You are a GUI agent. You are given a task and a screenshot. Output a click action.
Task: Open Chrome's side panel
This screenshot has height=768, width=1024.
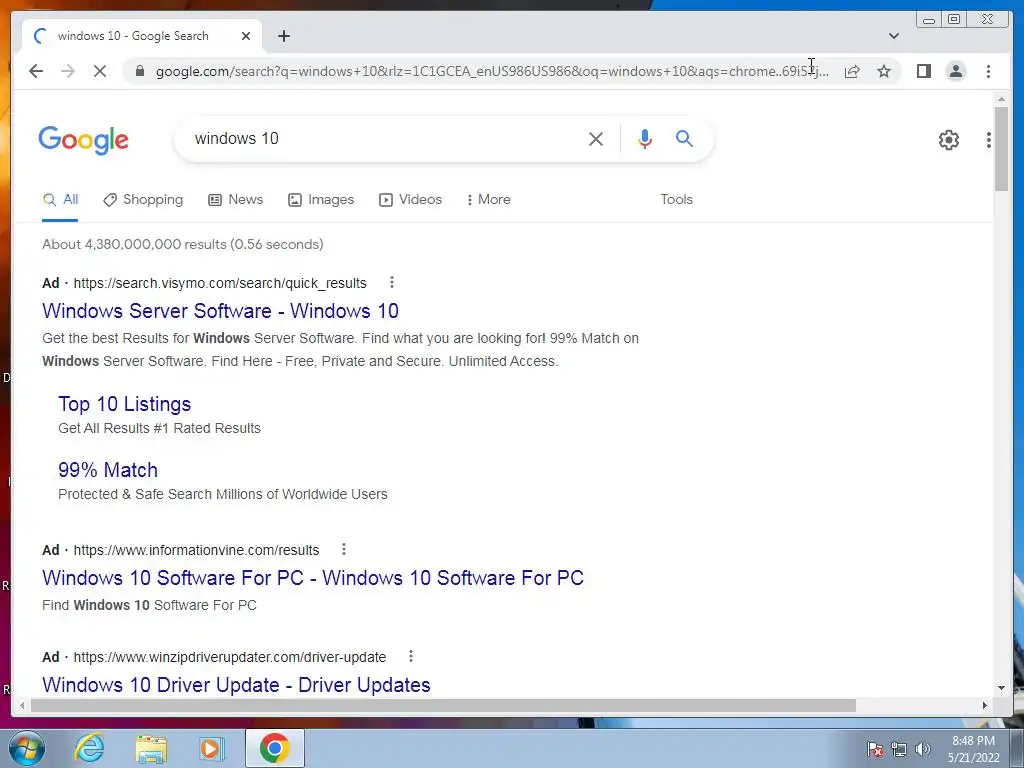tap(923, 71)
